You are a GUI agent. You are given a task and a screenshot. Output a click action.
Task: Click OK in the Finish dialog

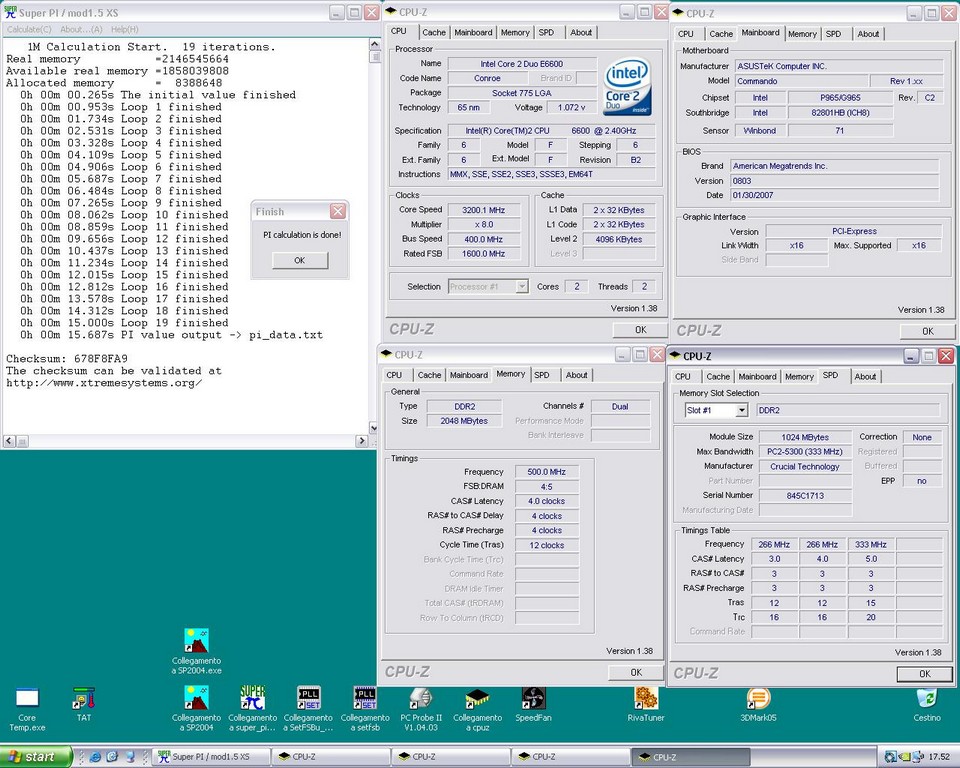tap(299, 260)
